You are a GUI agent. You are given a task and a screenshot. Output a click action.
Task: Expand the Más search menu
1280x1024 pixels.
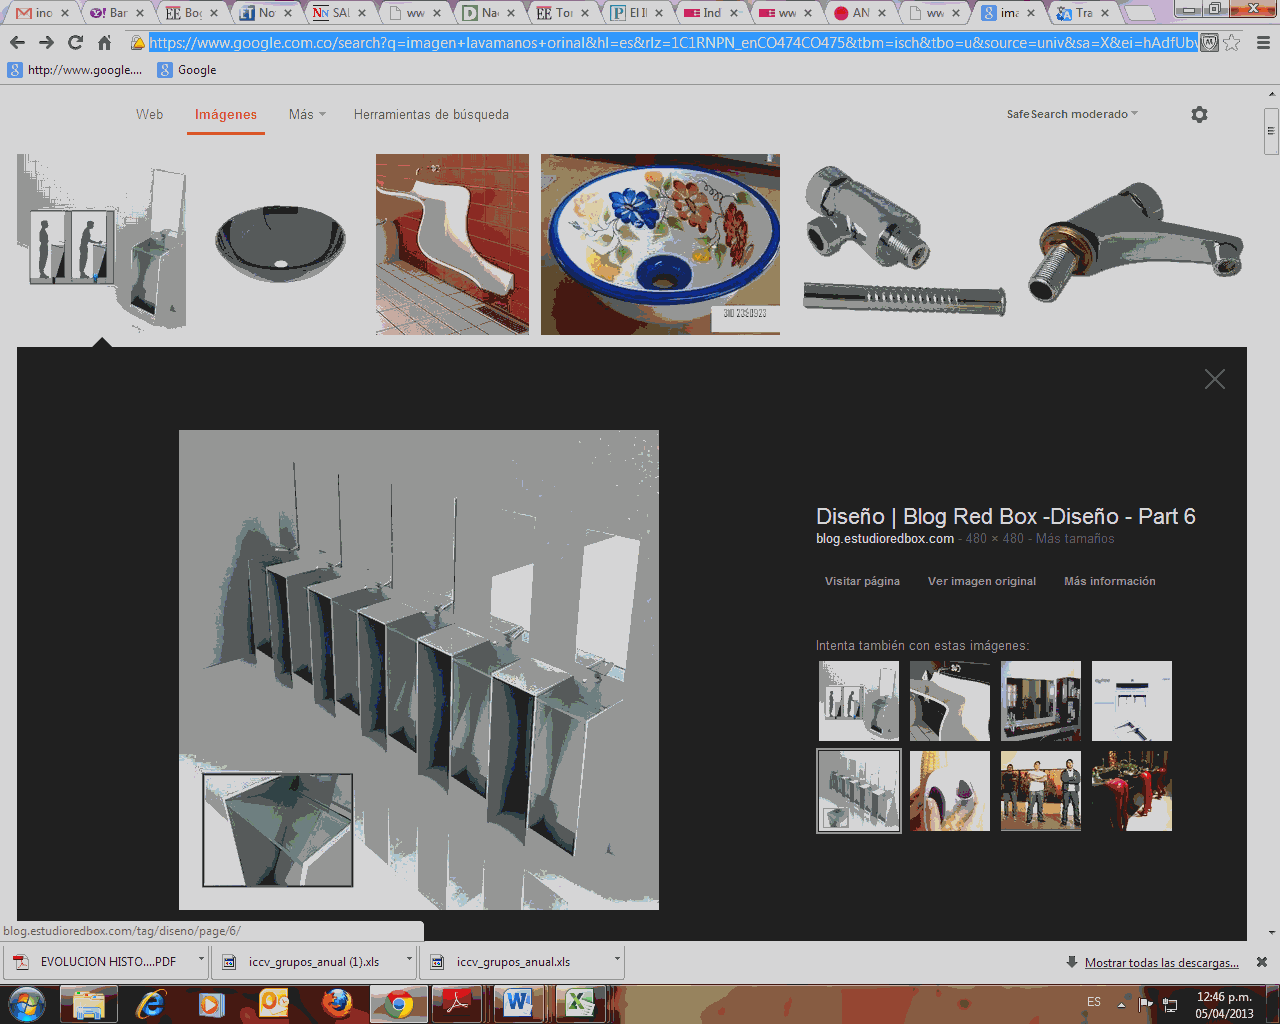(307, 115)
